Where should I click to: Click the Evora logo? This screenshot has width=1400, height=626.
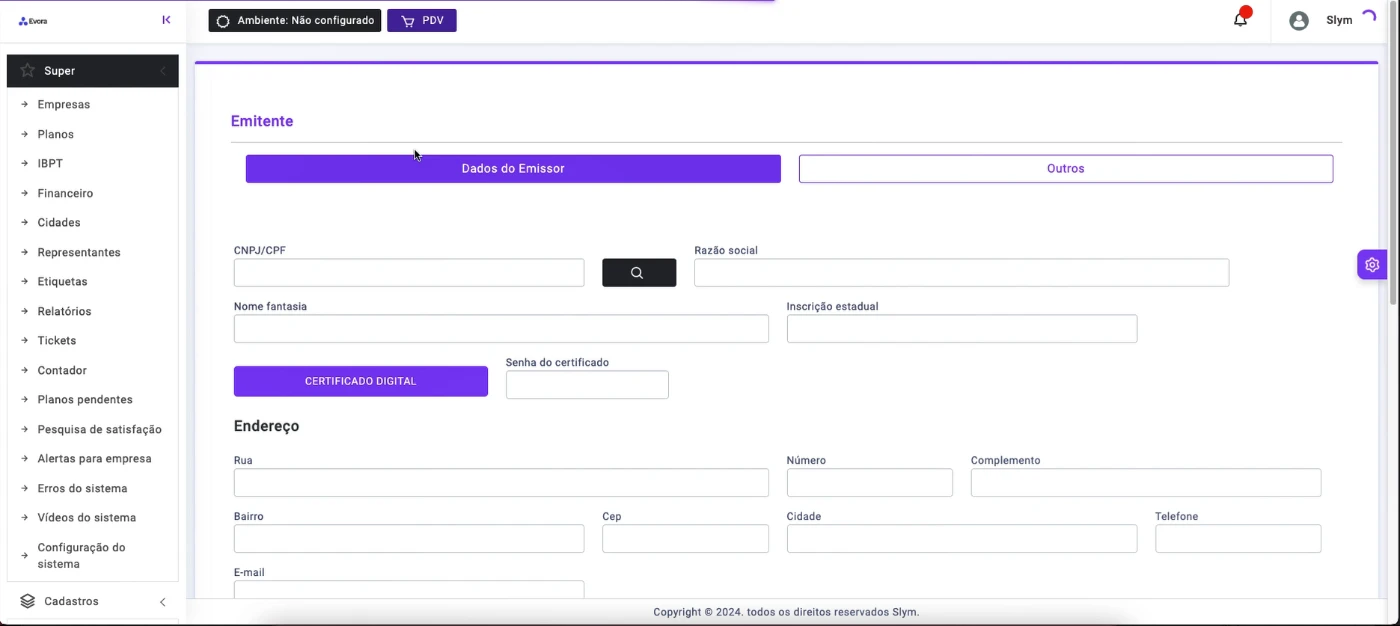33,21
